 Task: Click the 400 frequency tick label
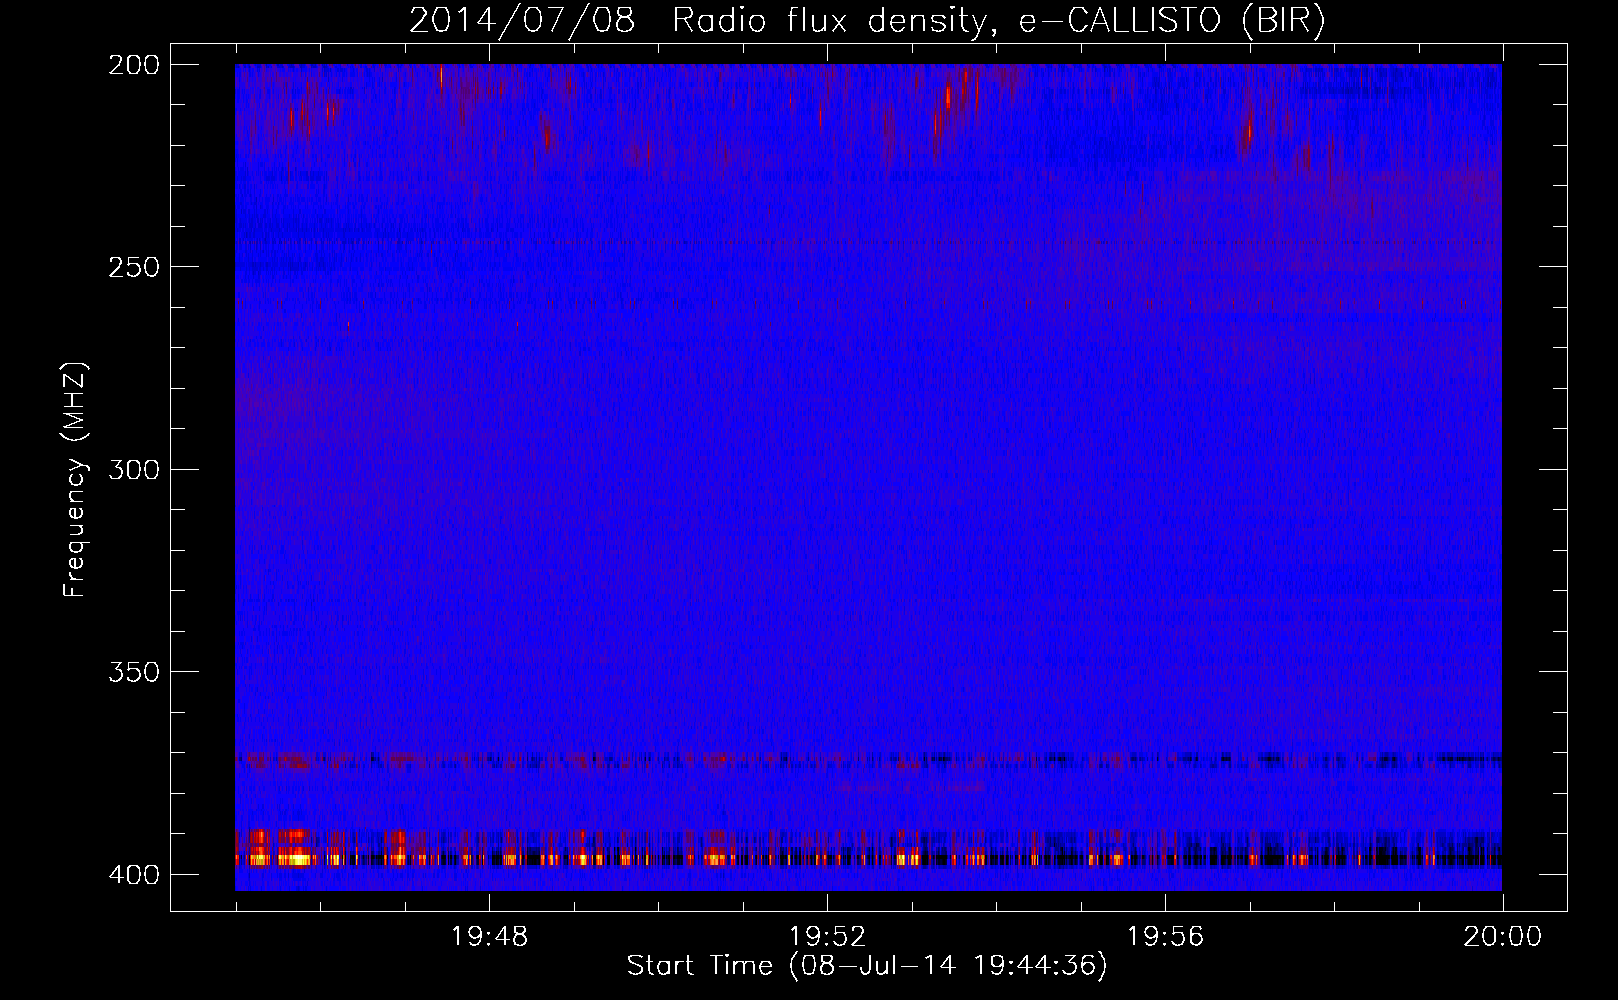click(134, 874)
